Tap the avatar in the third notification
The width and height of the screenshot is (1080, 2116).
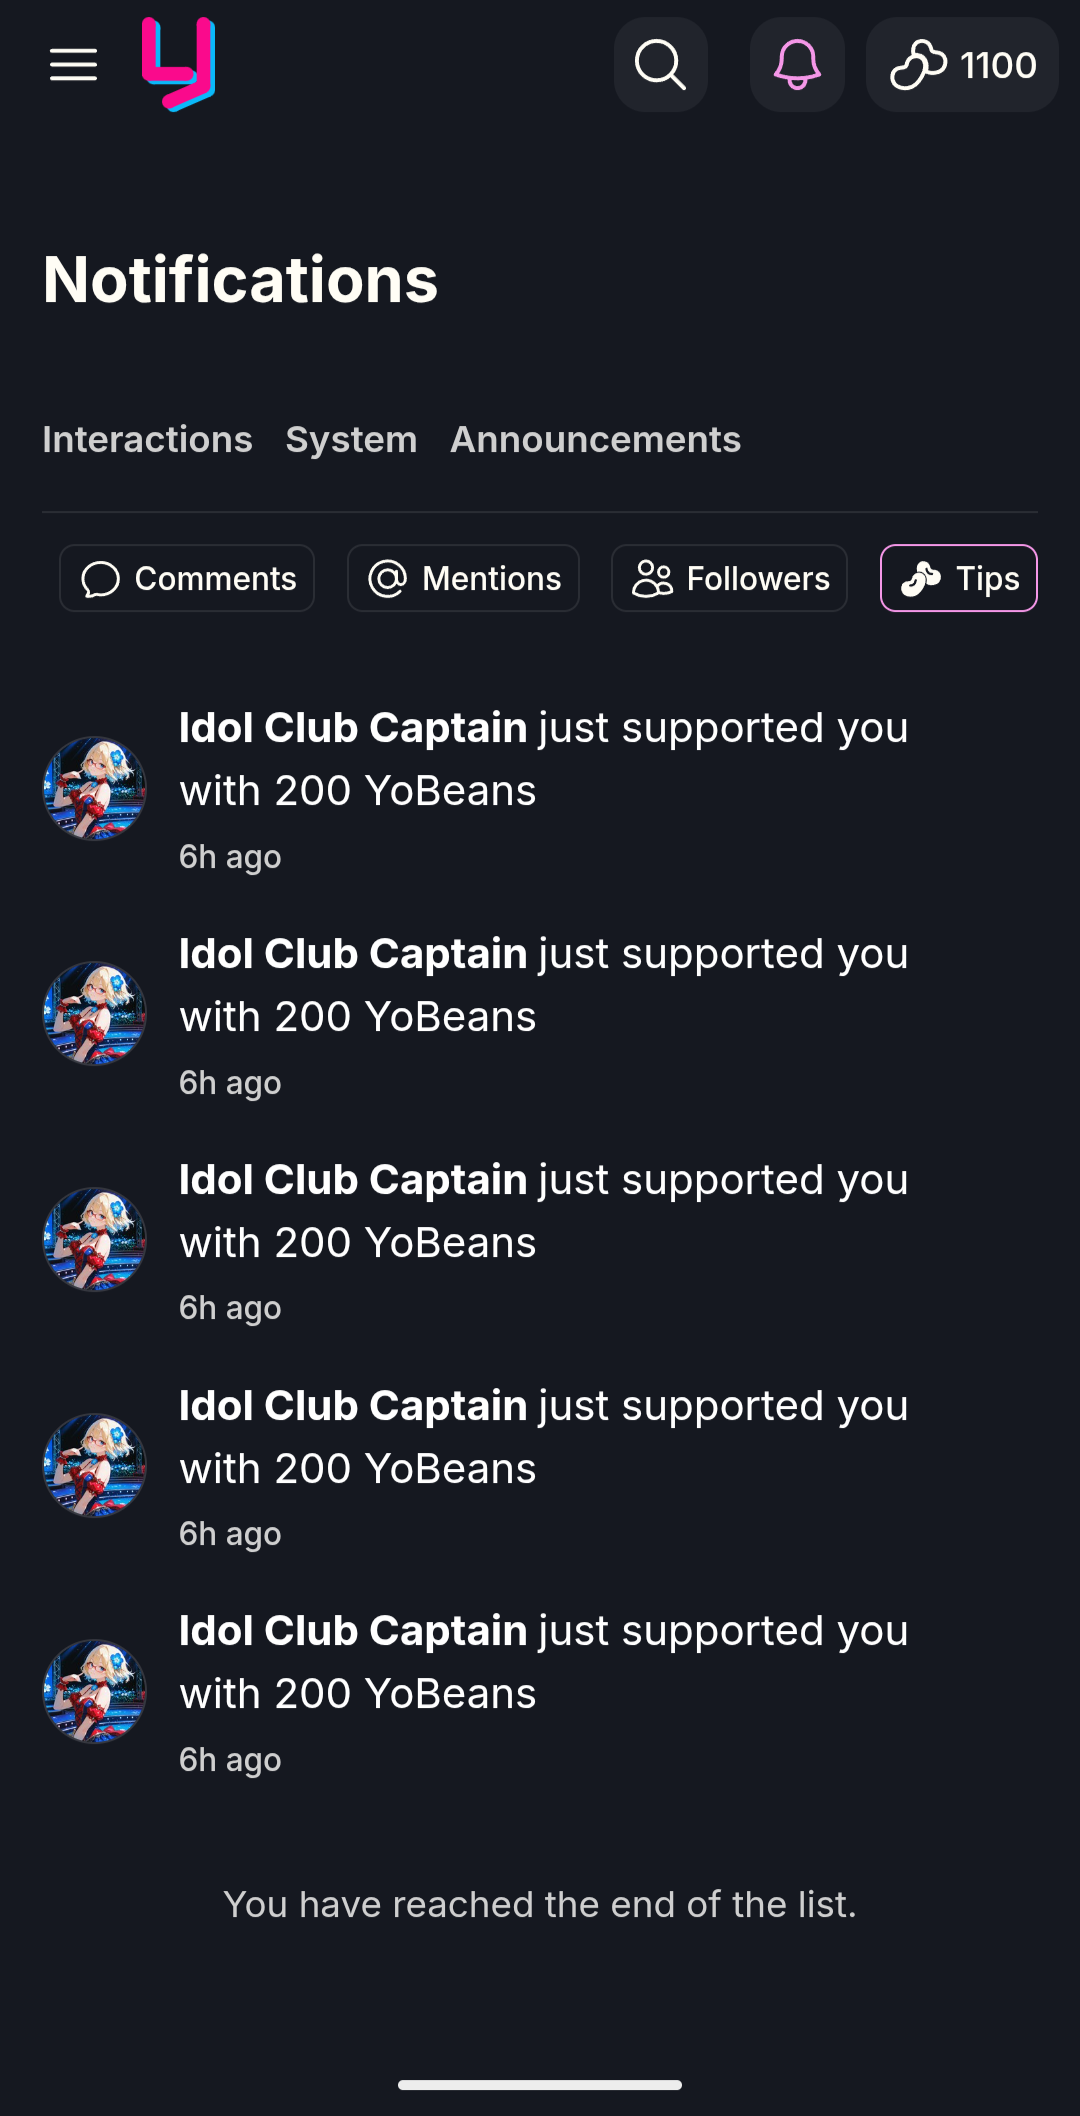click(95, 1240)
